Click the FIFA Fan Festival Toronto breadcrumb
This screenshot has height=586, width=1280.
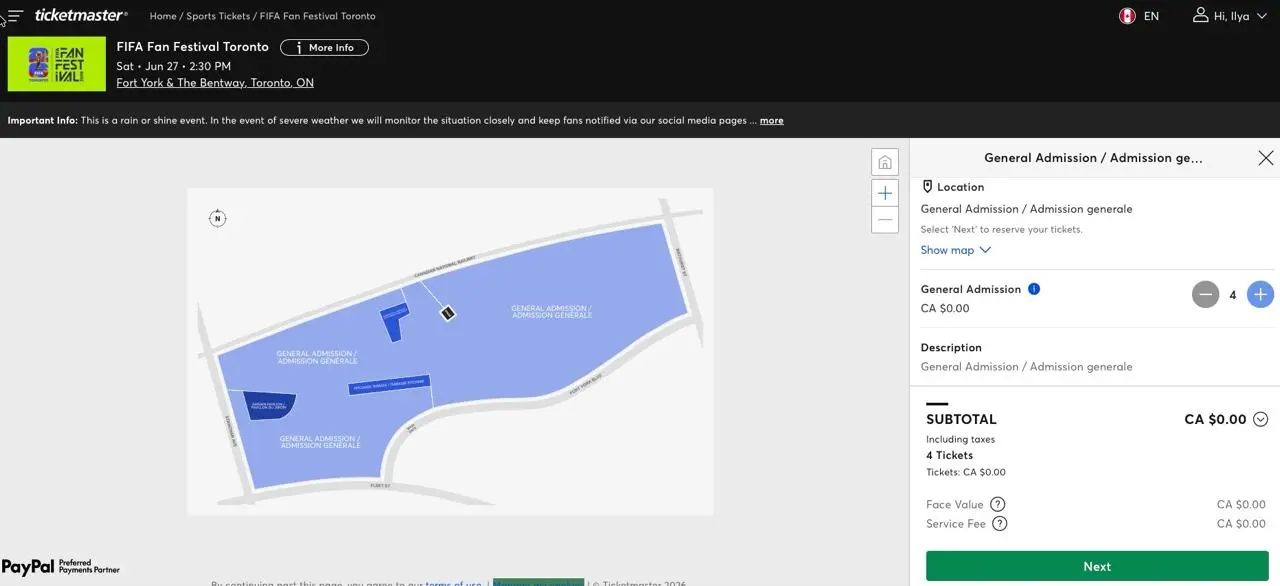(x=318, y=16)
